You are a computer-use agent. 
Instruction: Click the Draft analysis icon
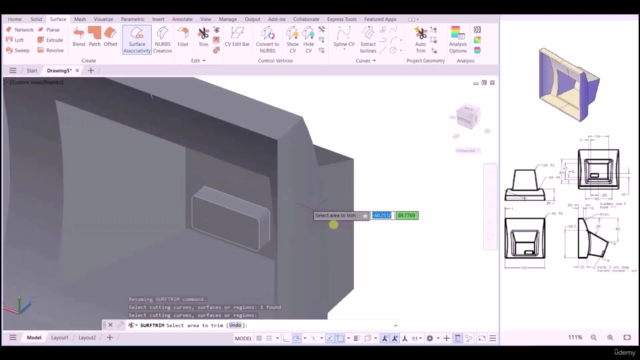pyautogui.click(x=477, y=50)
